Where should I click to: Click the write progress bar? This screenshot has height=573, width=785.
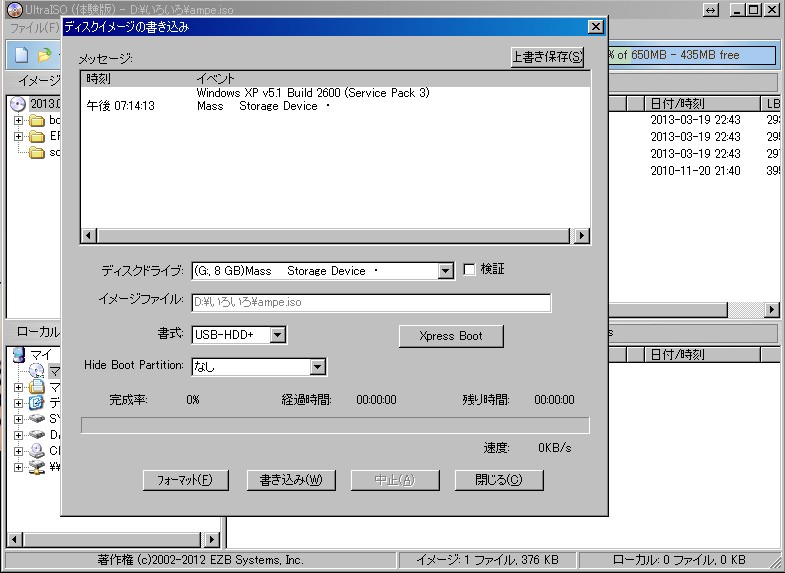click(x=335, y=425)
